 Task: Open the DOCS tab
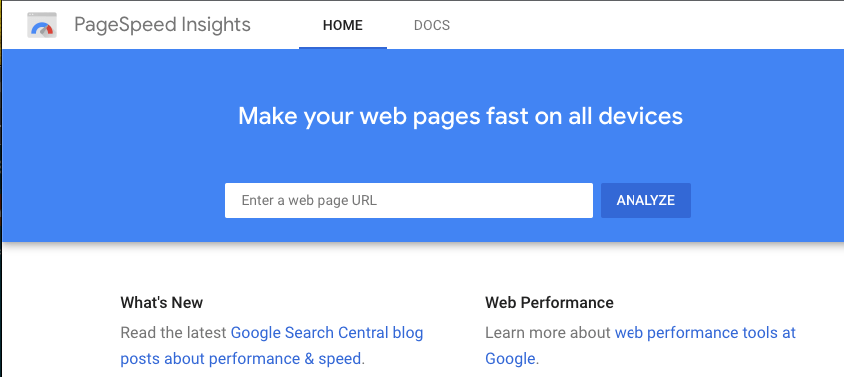click(x=432, y=25)
